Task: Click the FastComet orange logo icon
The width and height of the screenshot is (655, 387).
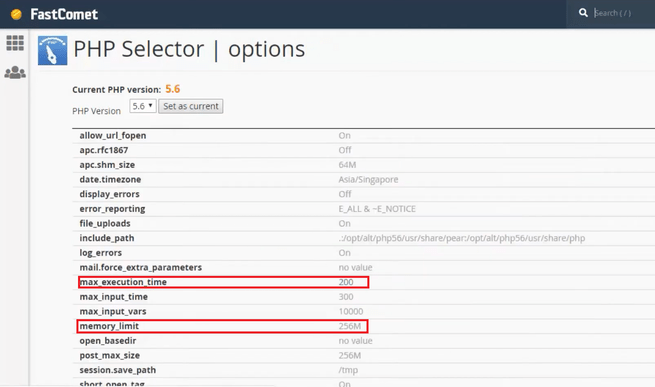Action: [16, 14]
